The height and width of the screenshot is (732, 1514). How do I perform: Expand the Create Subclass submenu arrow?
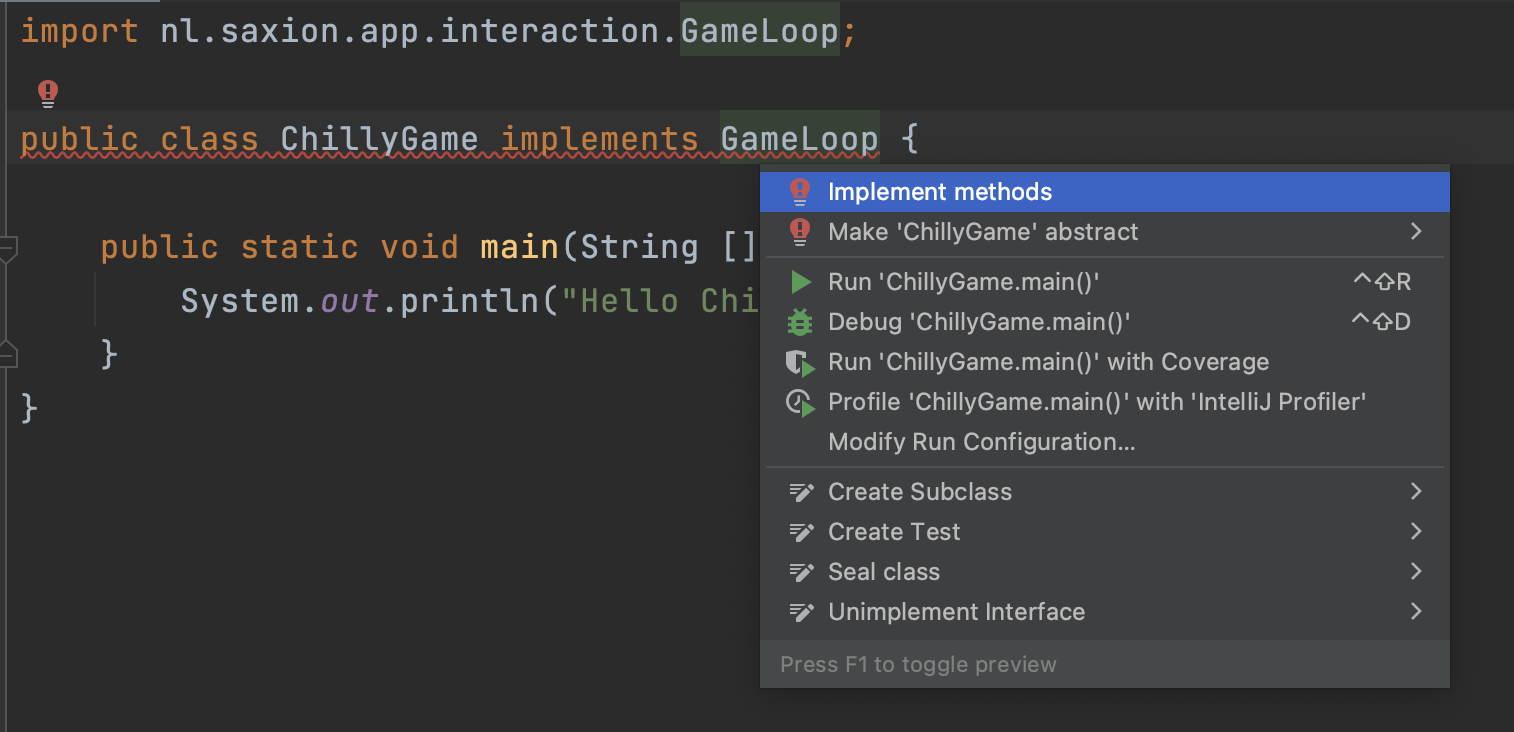pos(1416,492)
